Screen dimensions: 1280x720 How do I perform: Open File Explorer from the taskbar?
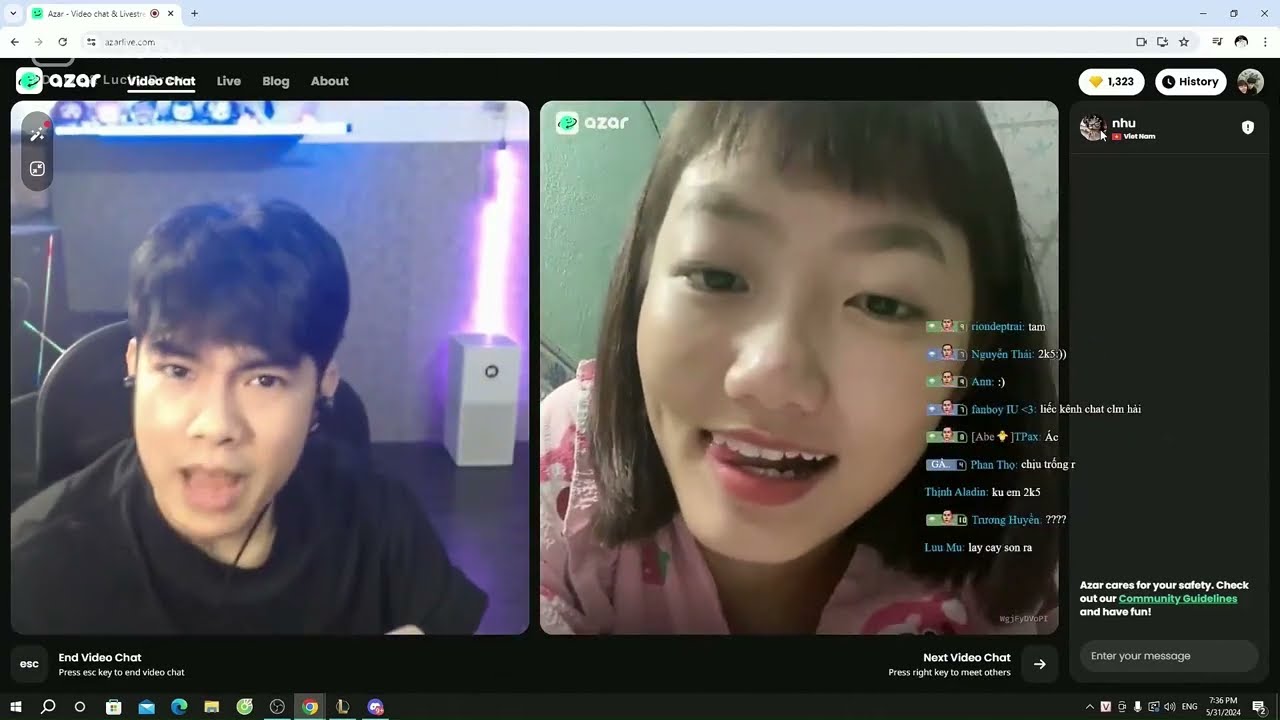pos(212,707)
